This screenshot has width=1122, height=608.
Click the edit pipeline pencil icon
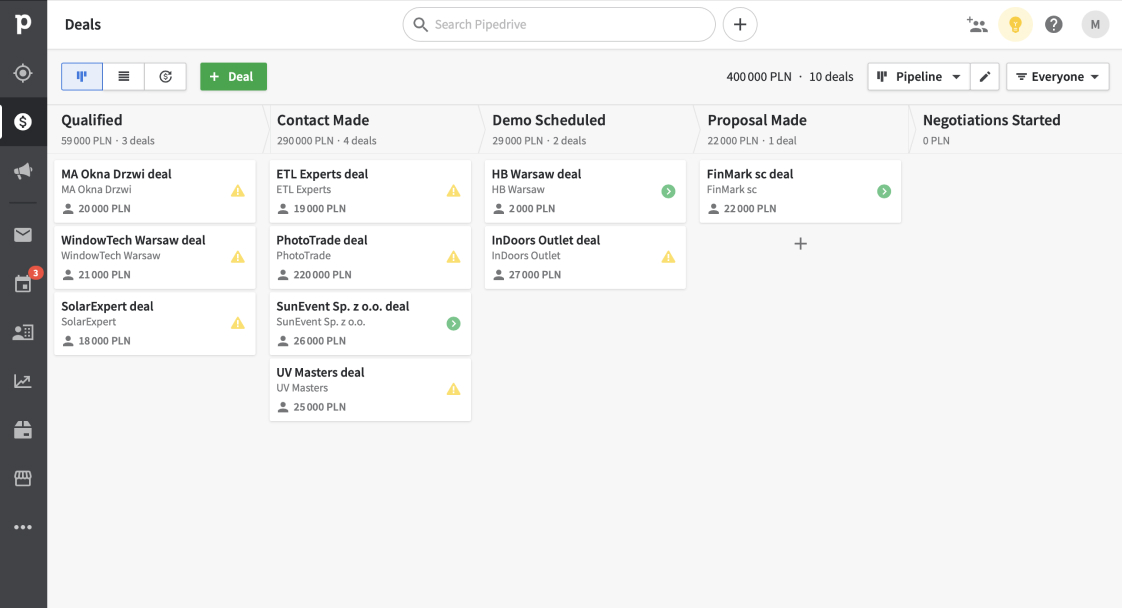[985, 77]
